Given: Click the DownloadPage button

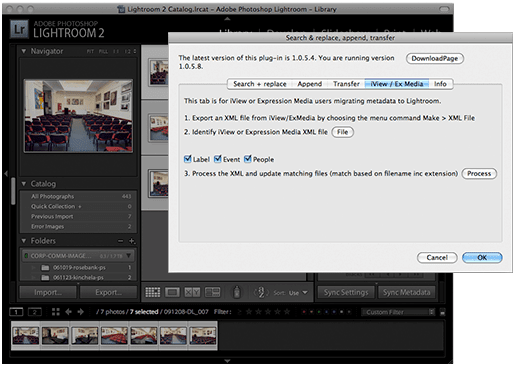Looking at the screenshot, I should 435,59.
